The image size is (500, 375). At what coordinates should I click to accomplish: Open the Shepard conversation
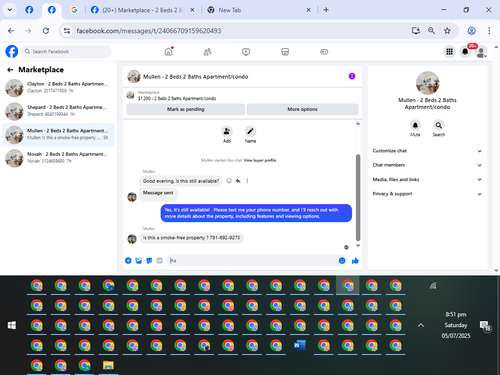click(59, 111)
